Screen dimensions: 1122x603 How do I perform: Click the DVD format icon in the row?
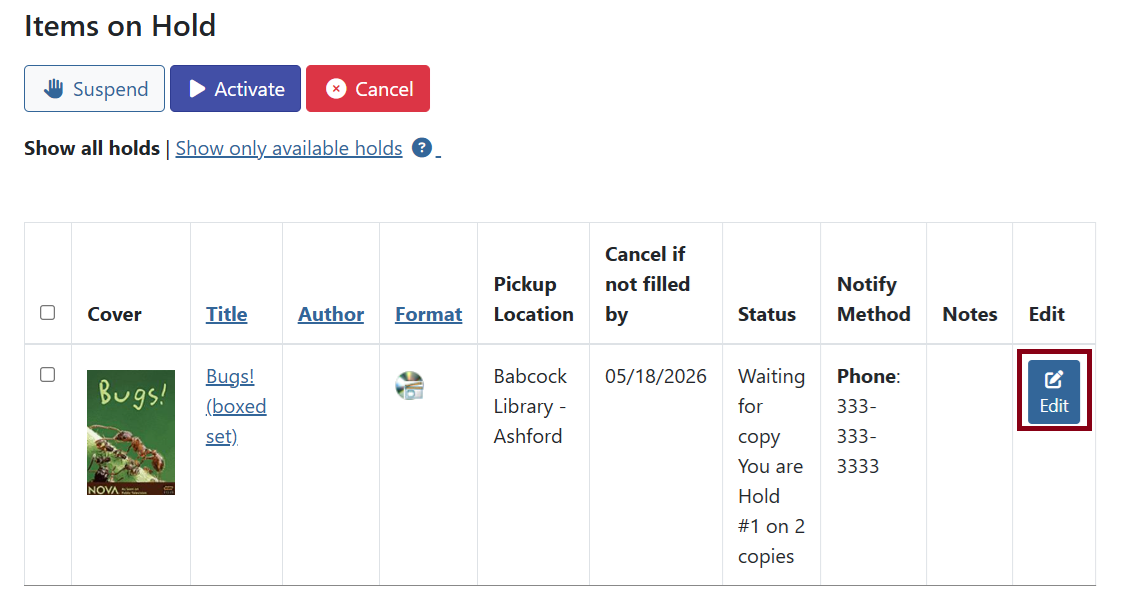(409, 386)
